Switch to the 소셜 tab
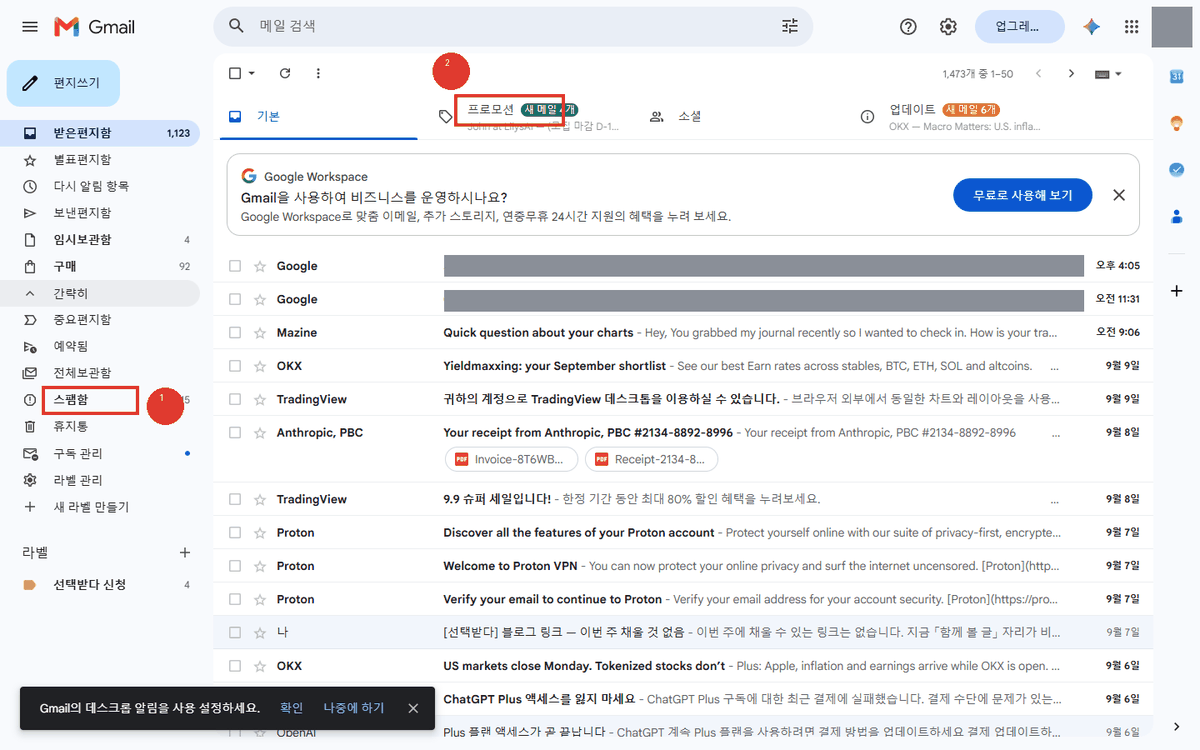 738,116
